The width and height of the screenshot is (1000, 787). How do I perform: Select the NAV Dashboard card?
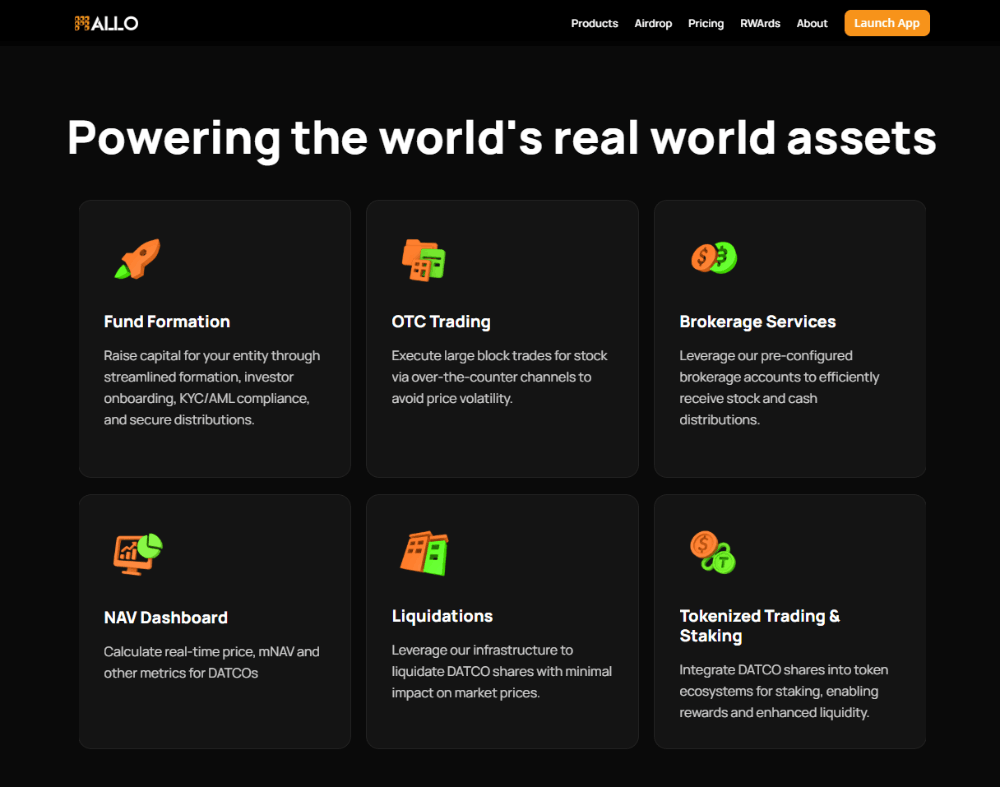214,620
